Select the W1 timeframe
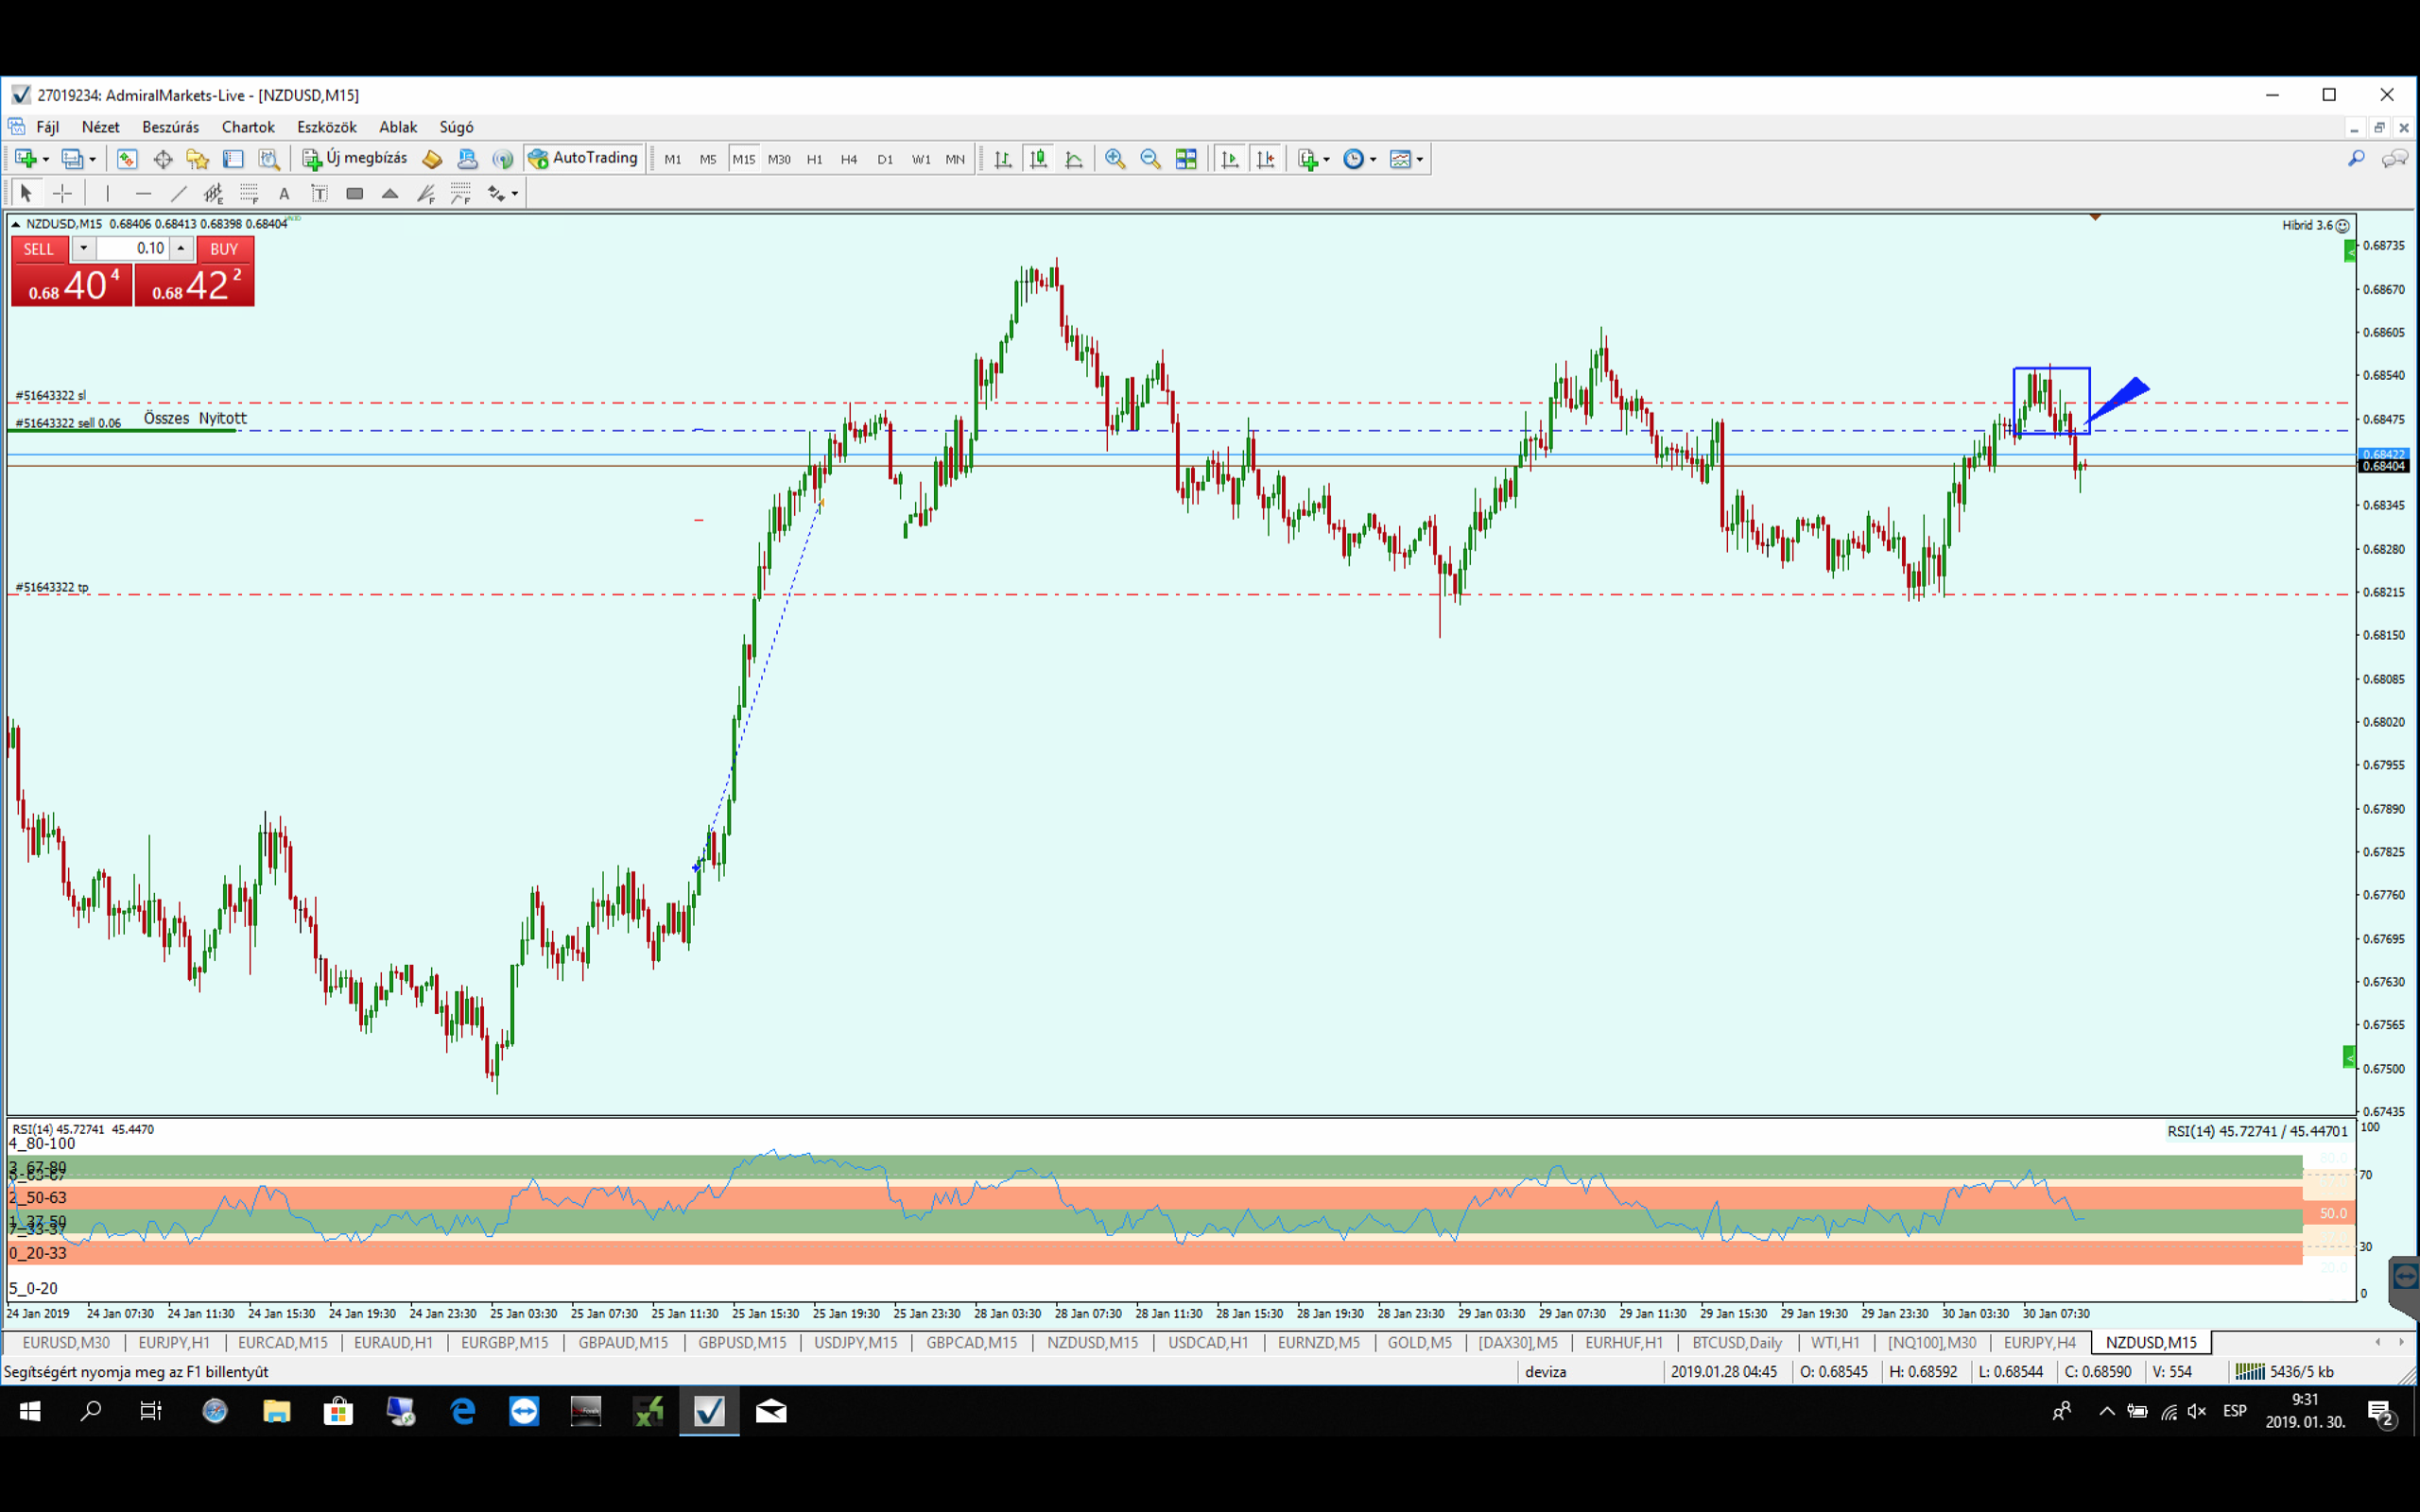The width and height of the screenshot is (2420, 1512). pyautogui.click(x=921, y=159)
